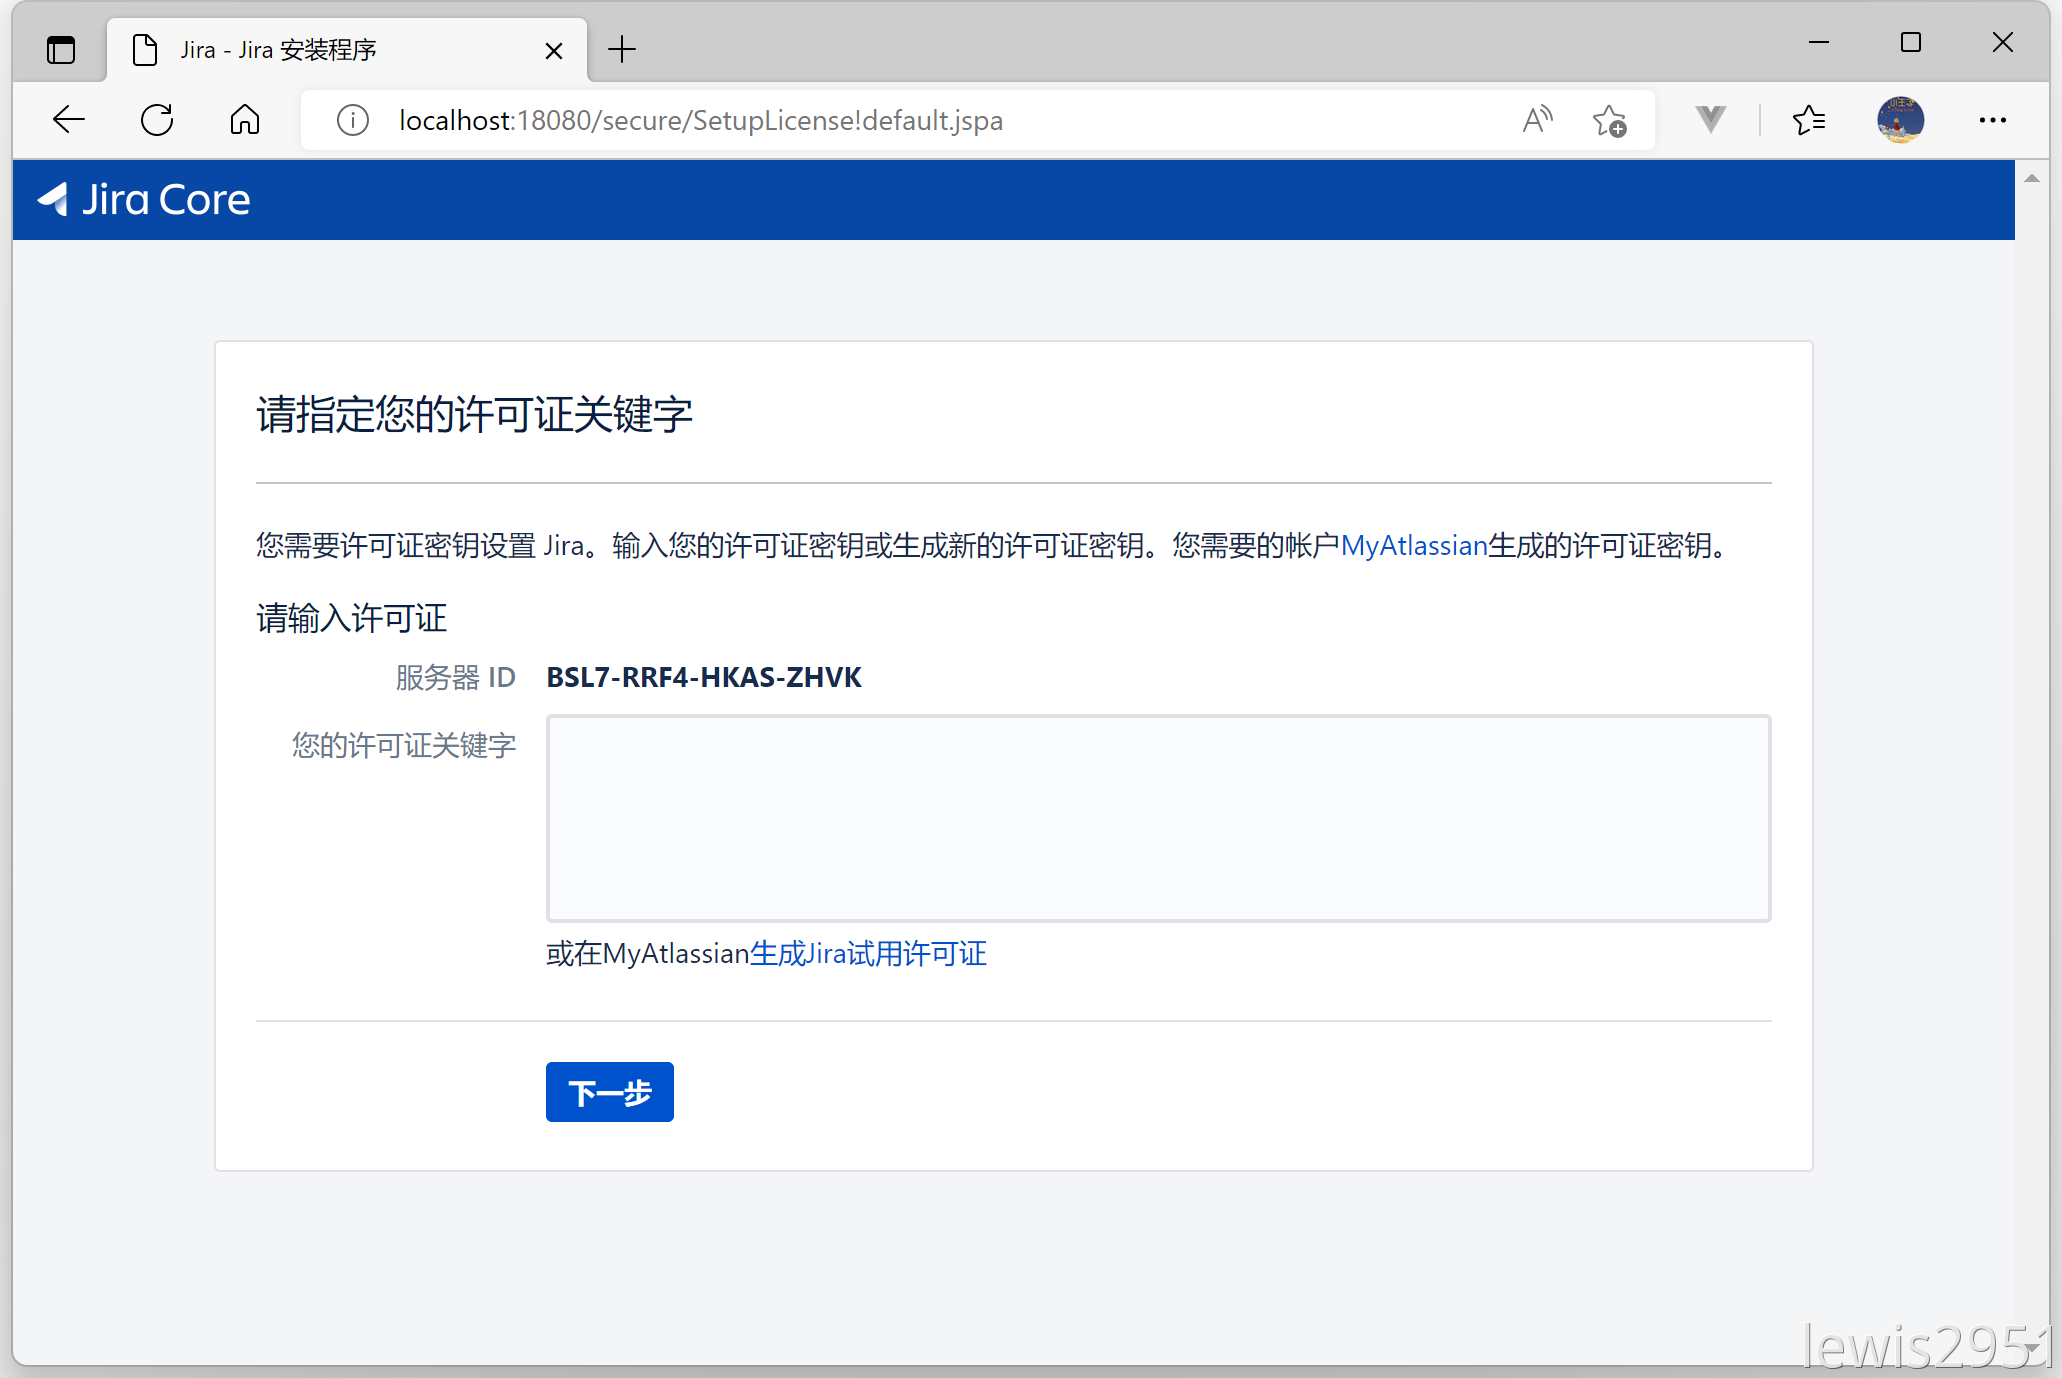This screenshot has width=2062, height=1378.
Task: Focus the license key text area
Action: pos(1158,818)
